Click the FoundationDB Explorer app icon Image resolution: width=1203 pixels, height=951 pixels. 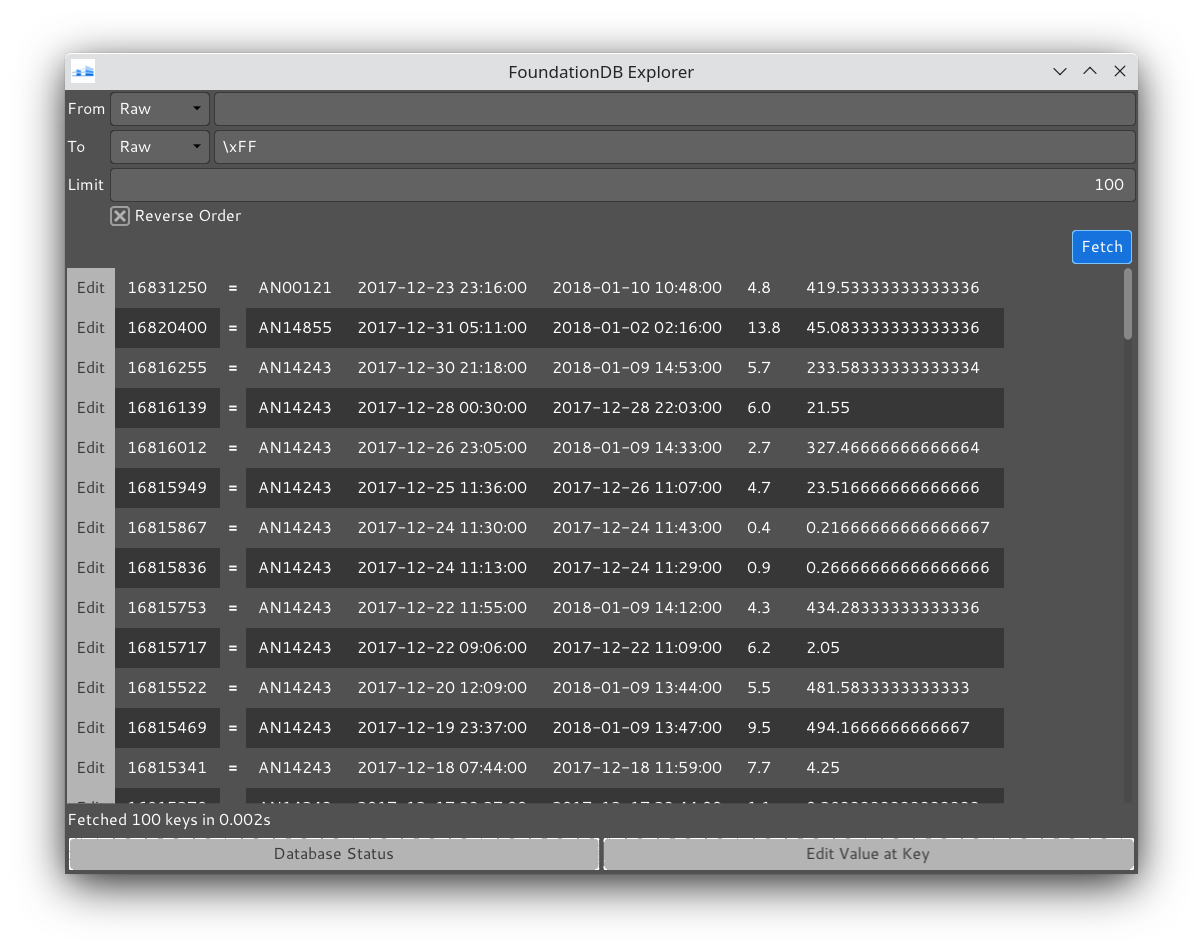click(83, 72)
